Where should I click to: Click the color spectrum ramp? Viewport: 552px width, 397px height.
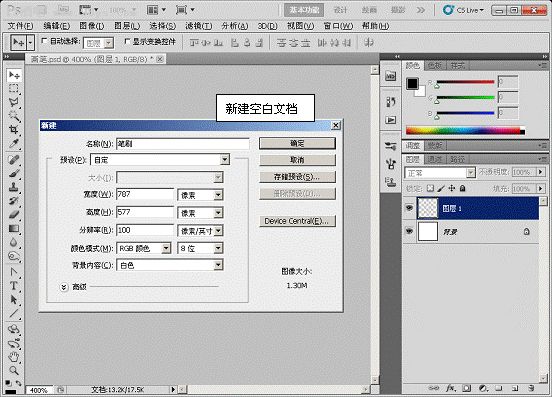(465, 131)
